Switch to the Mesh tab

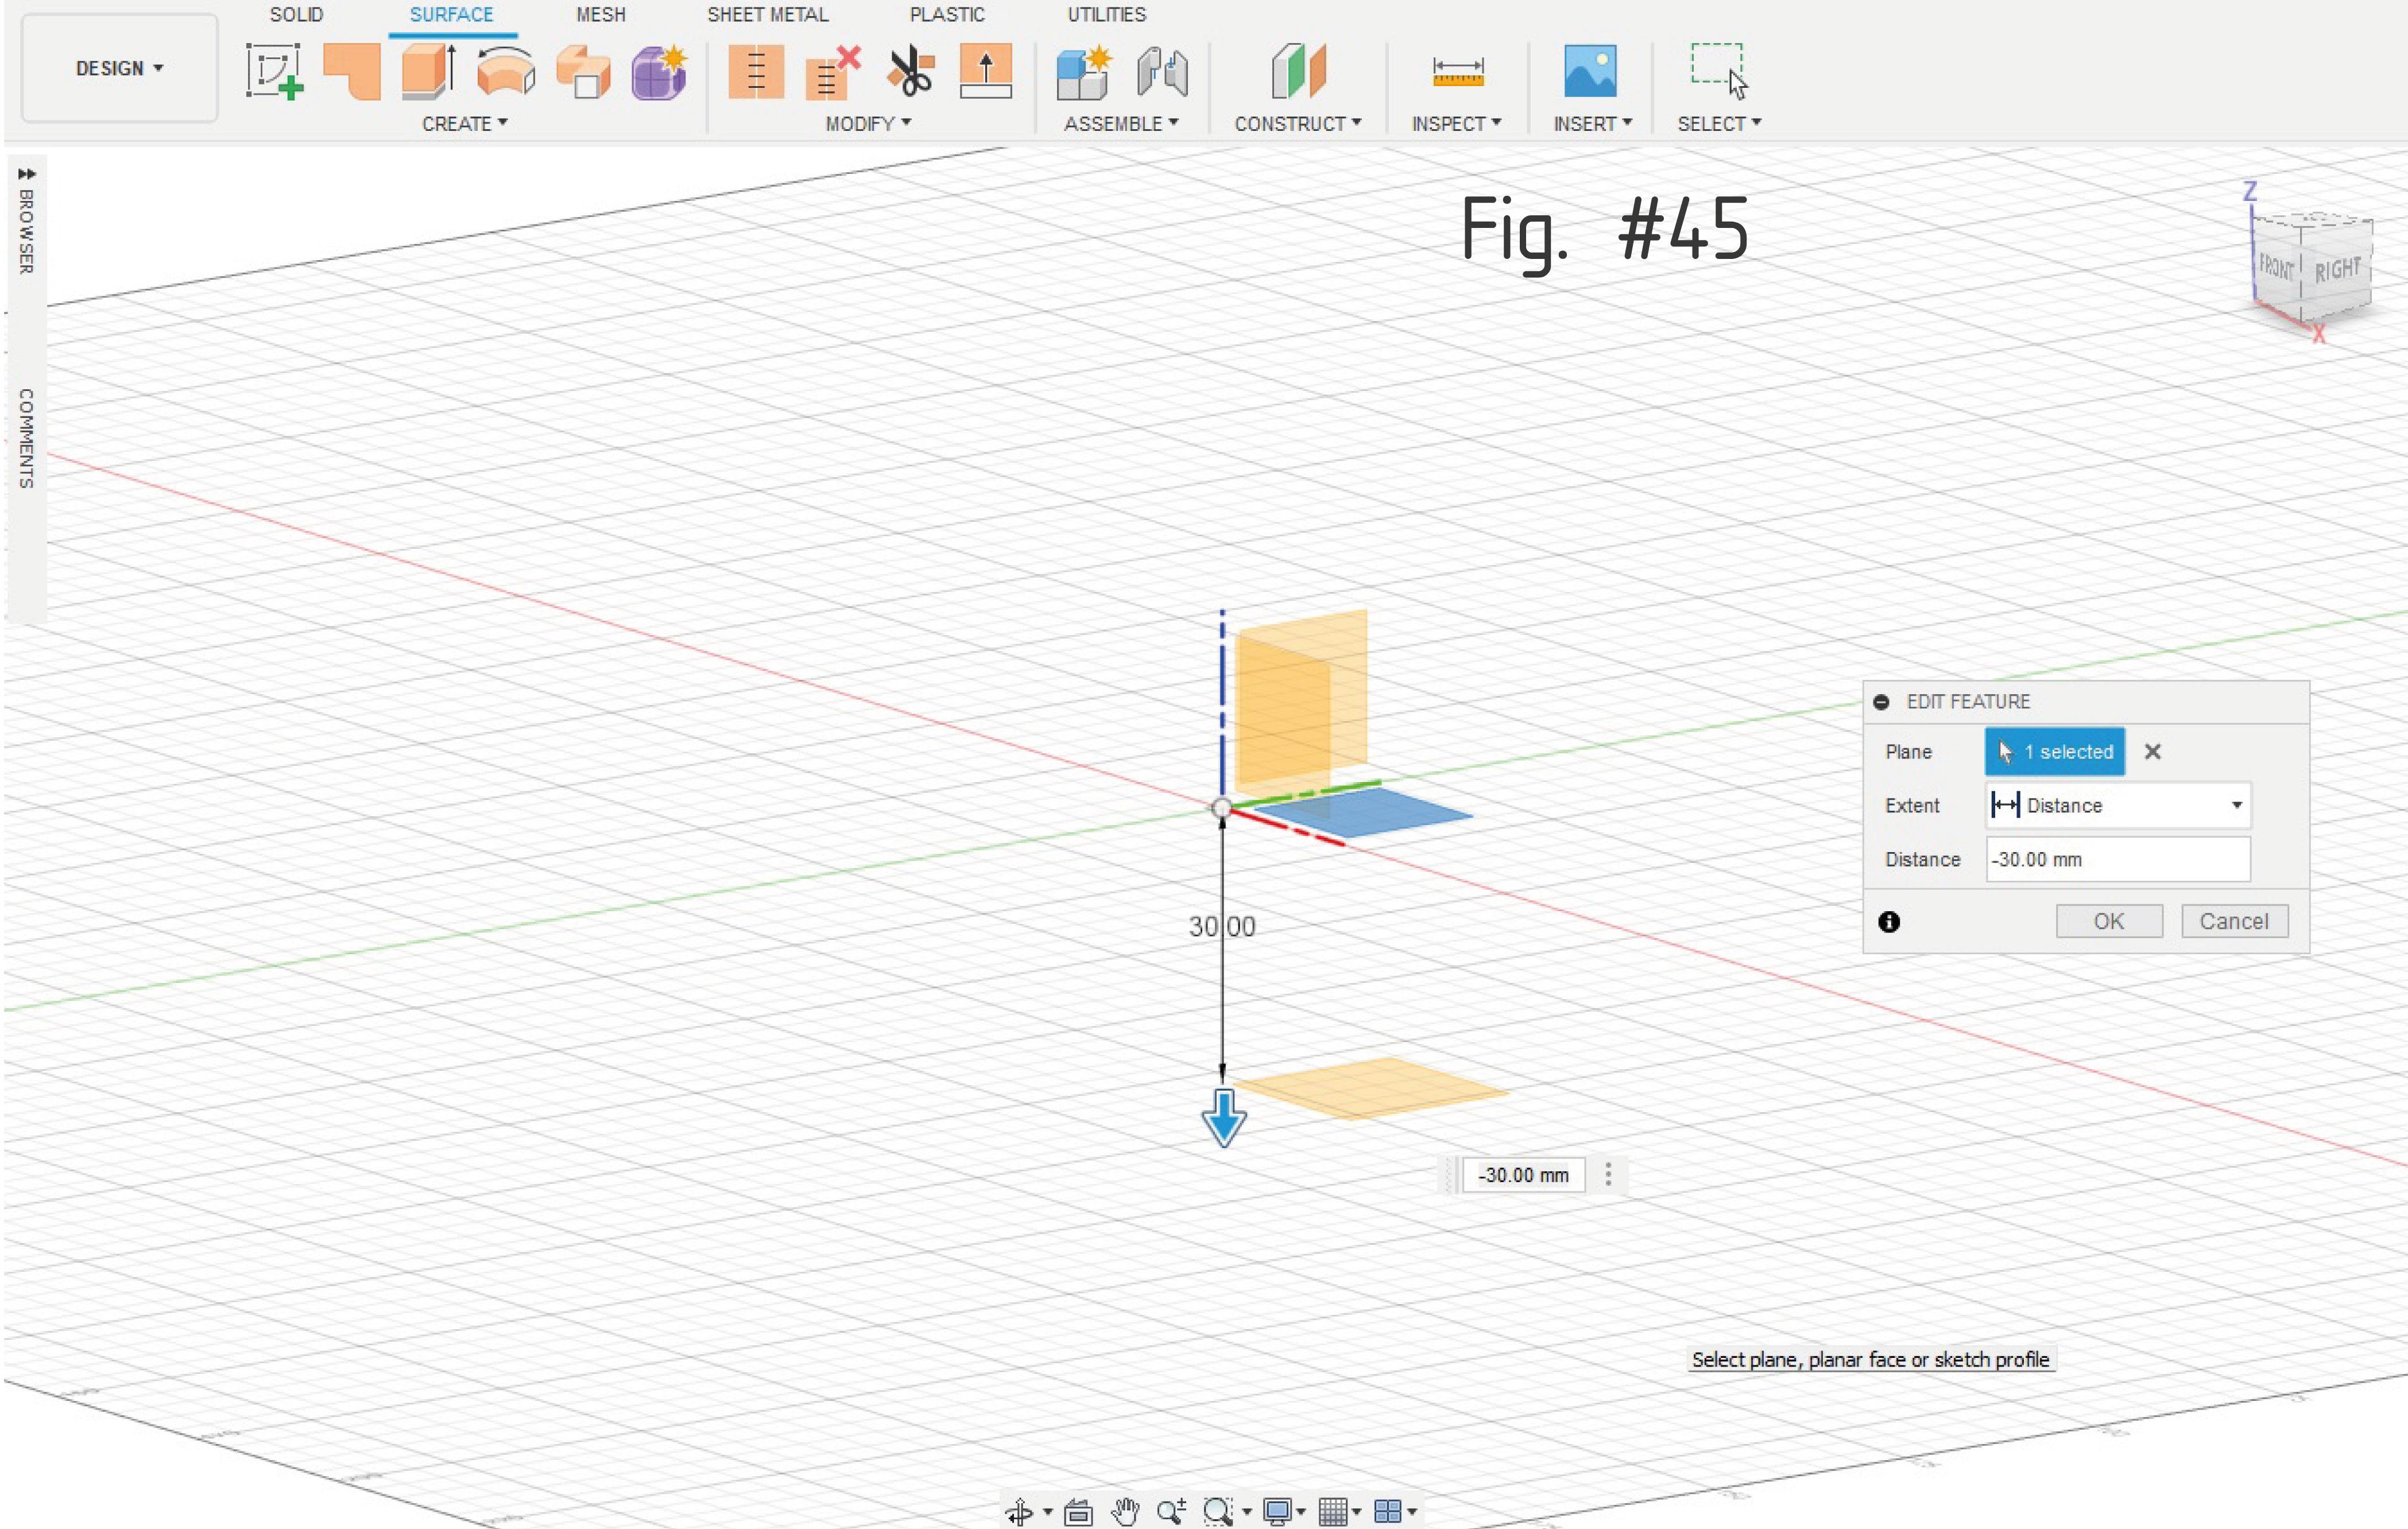[x=601, y=15]
